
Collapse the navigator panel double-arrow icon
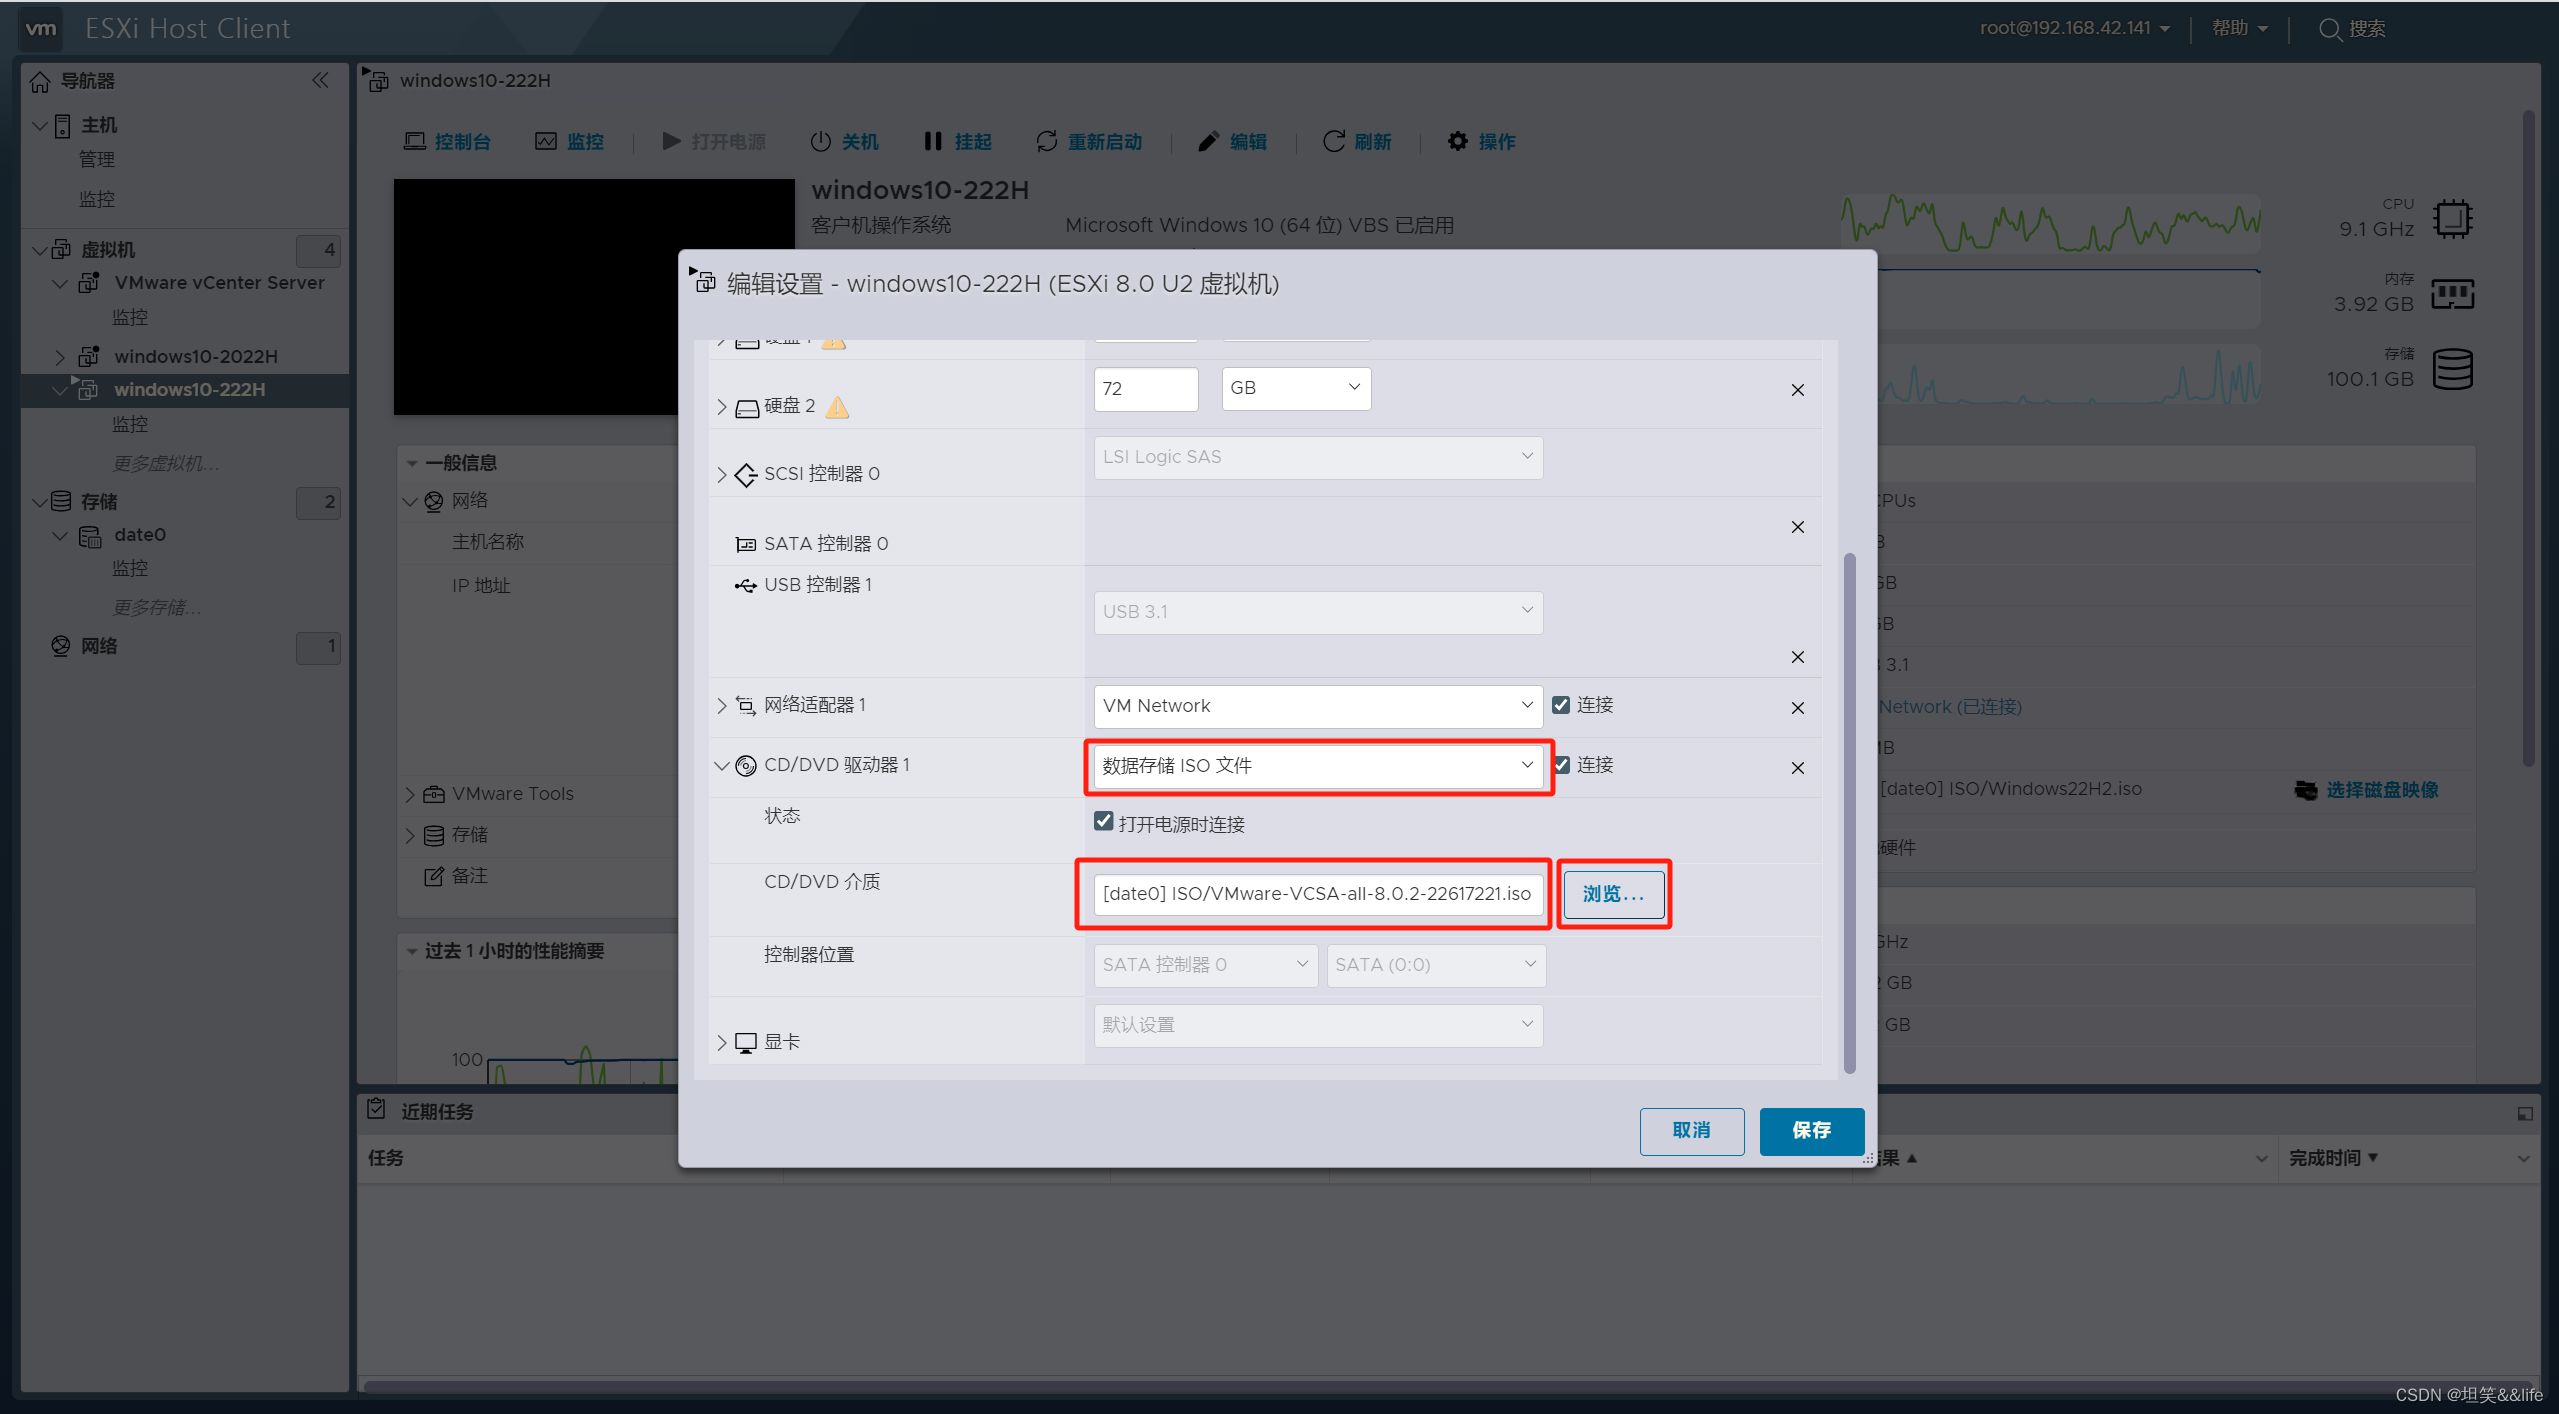[x=320, y=80]
